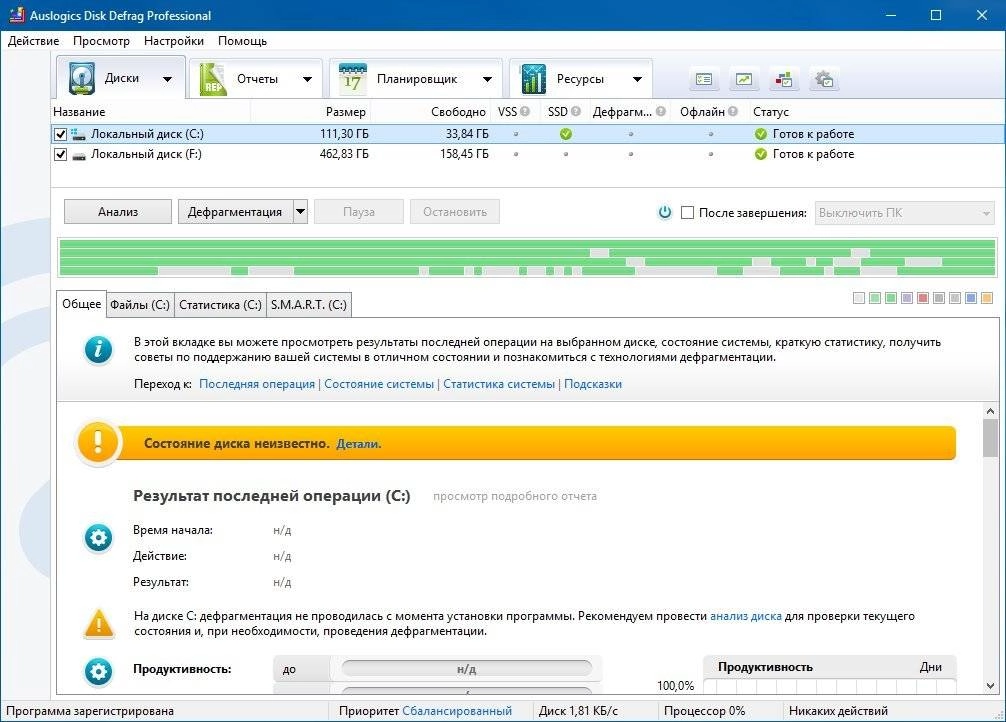Click the Windows drive icon of disk C:
The height and width of the screenshot is (722, 1006).
(x=78, y=134)
